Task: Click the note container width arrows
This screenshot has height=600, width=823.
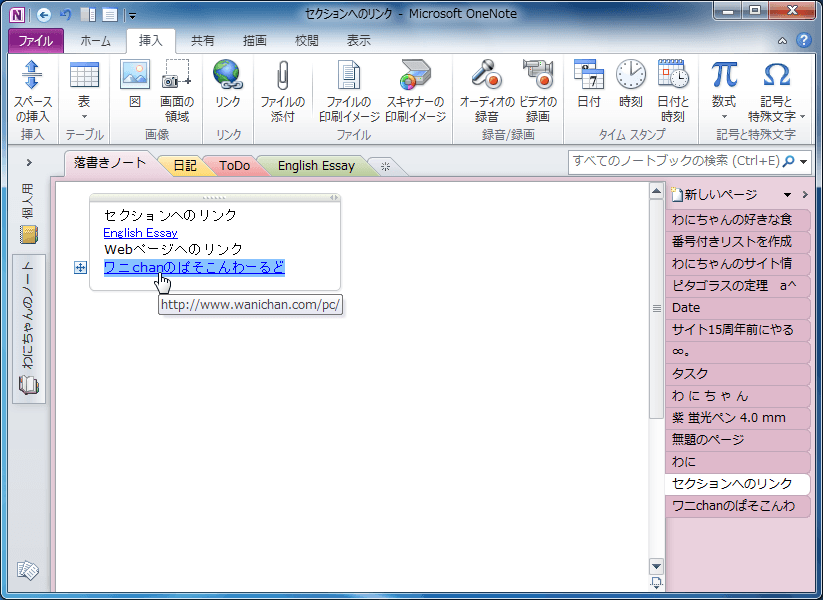Action: click(334, 198)
